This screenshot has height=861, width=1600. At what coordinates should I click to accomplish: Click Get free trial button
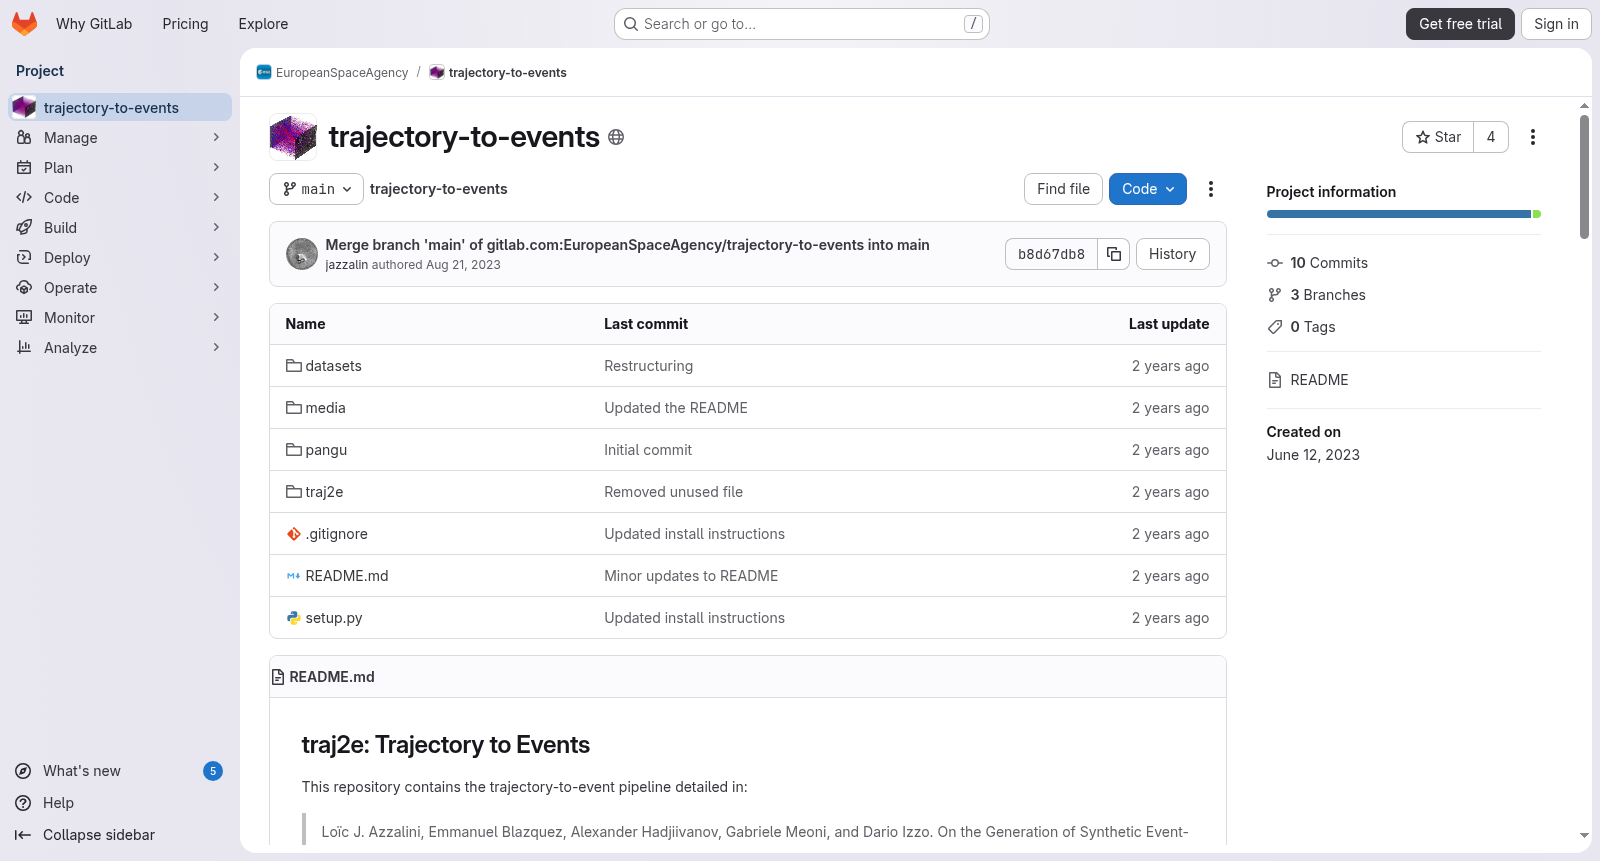click(1460, 24)
